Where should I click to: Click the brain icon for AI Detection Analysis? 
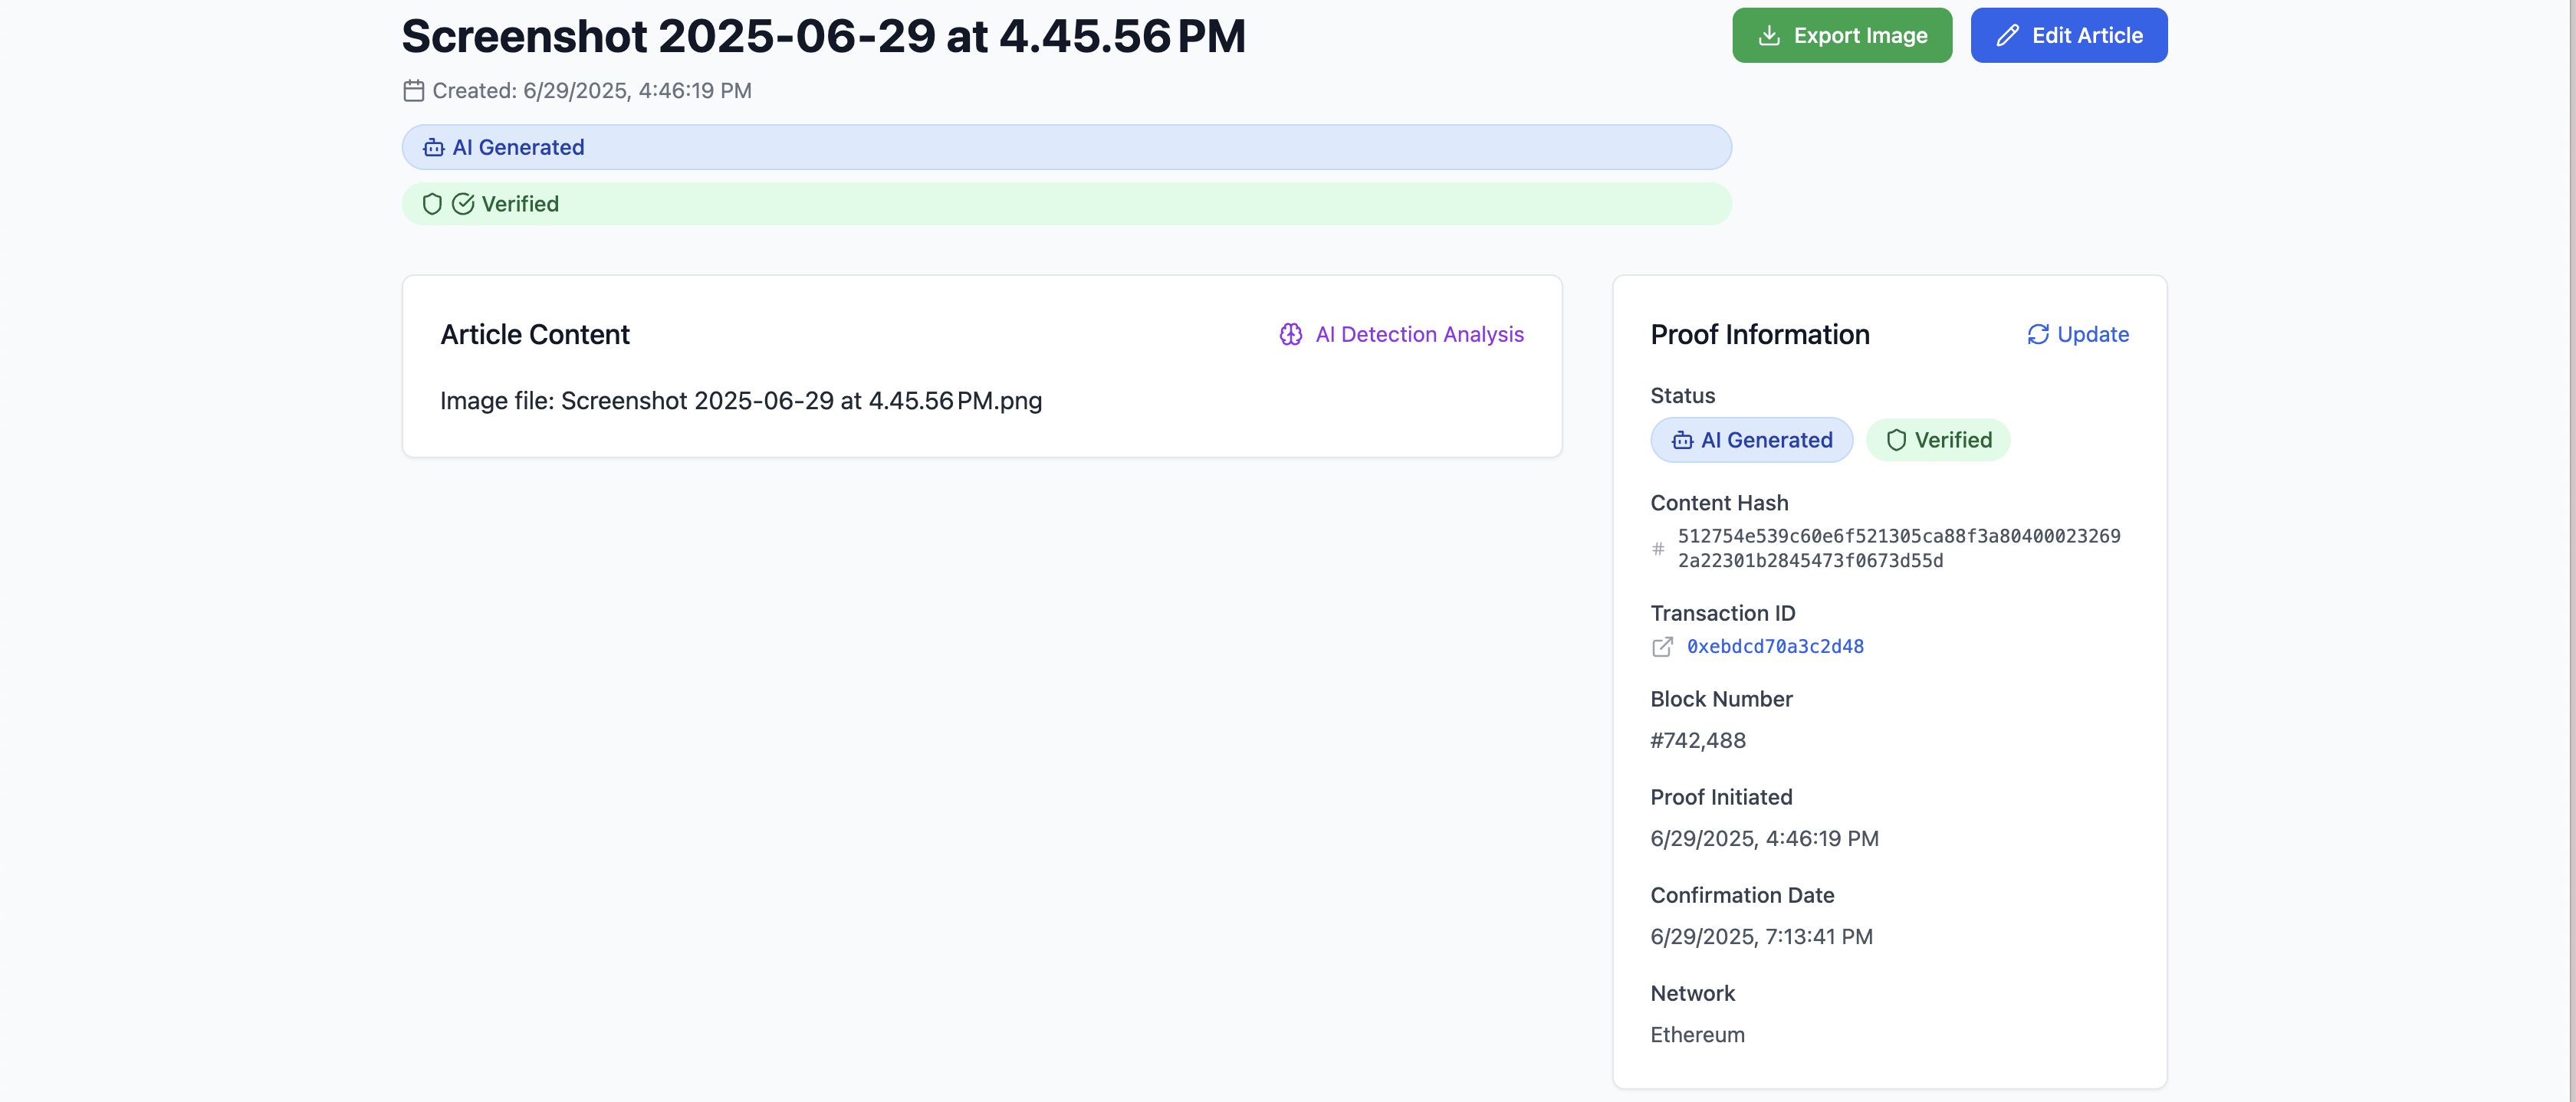(1290, 335)
